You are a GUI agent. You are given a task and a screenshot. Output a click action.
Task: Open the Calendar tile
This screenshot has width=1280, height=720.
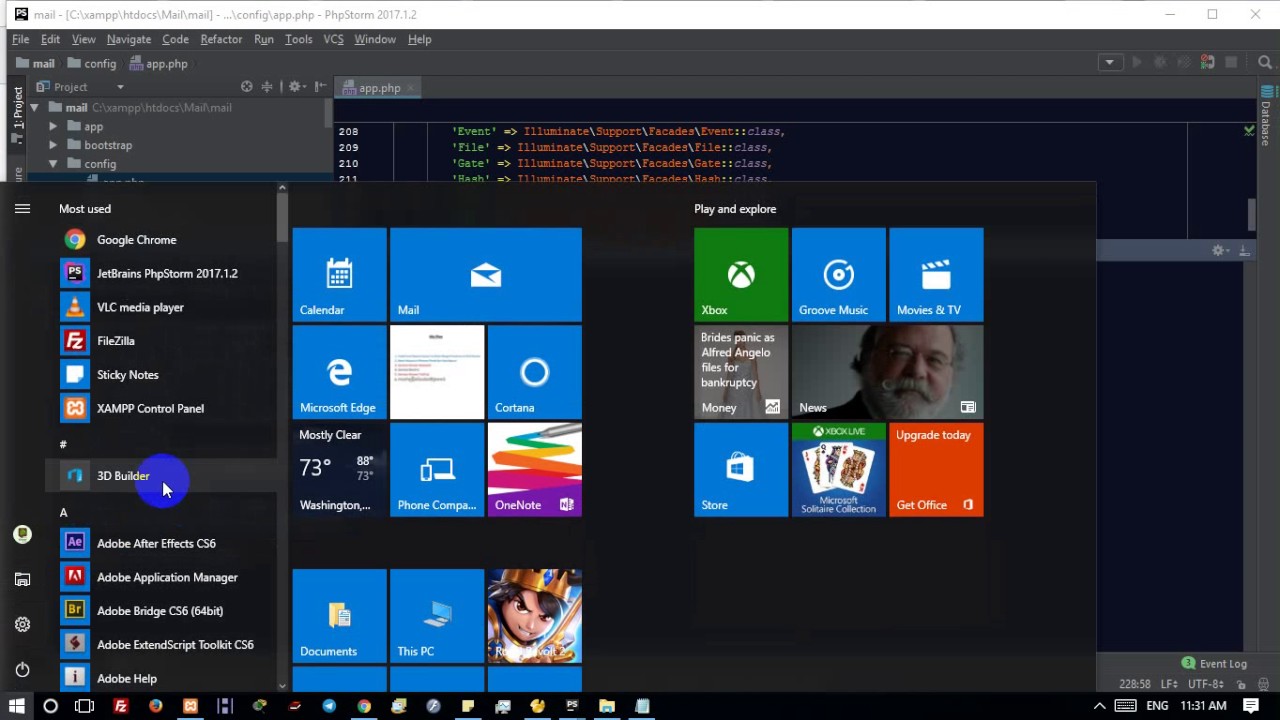click(339, 275)
